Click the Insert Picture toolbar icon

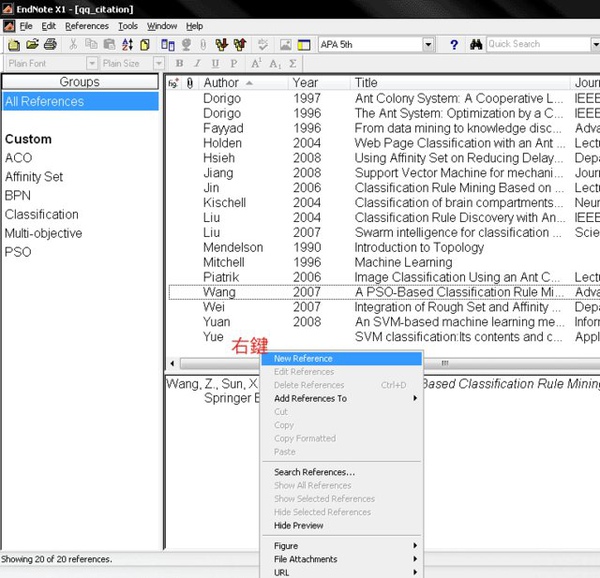(x=285, y=45)
